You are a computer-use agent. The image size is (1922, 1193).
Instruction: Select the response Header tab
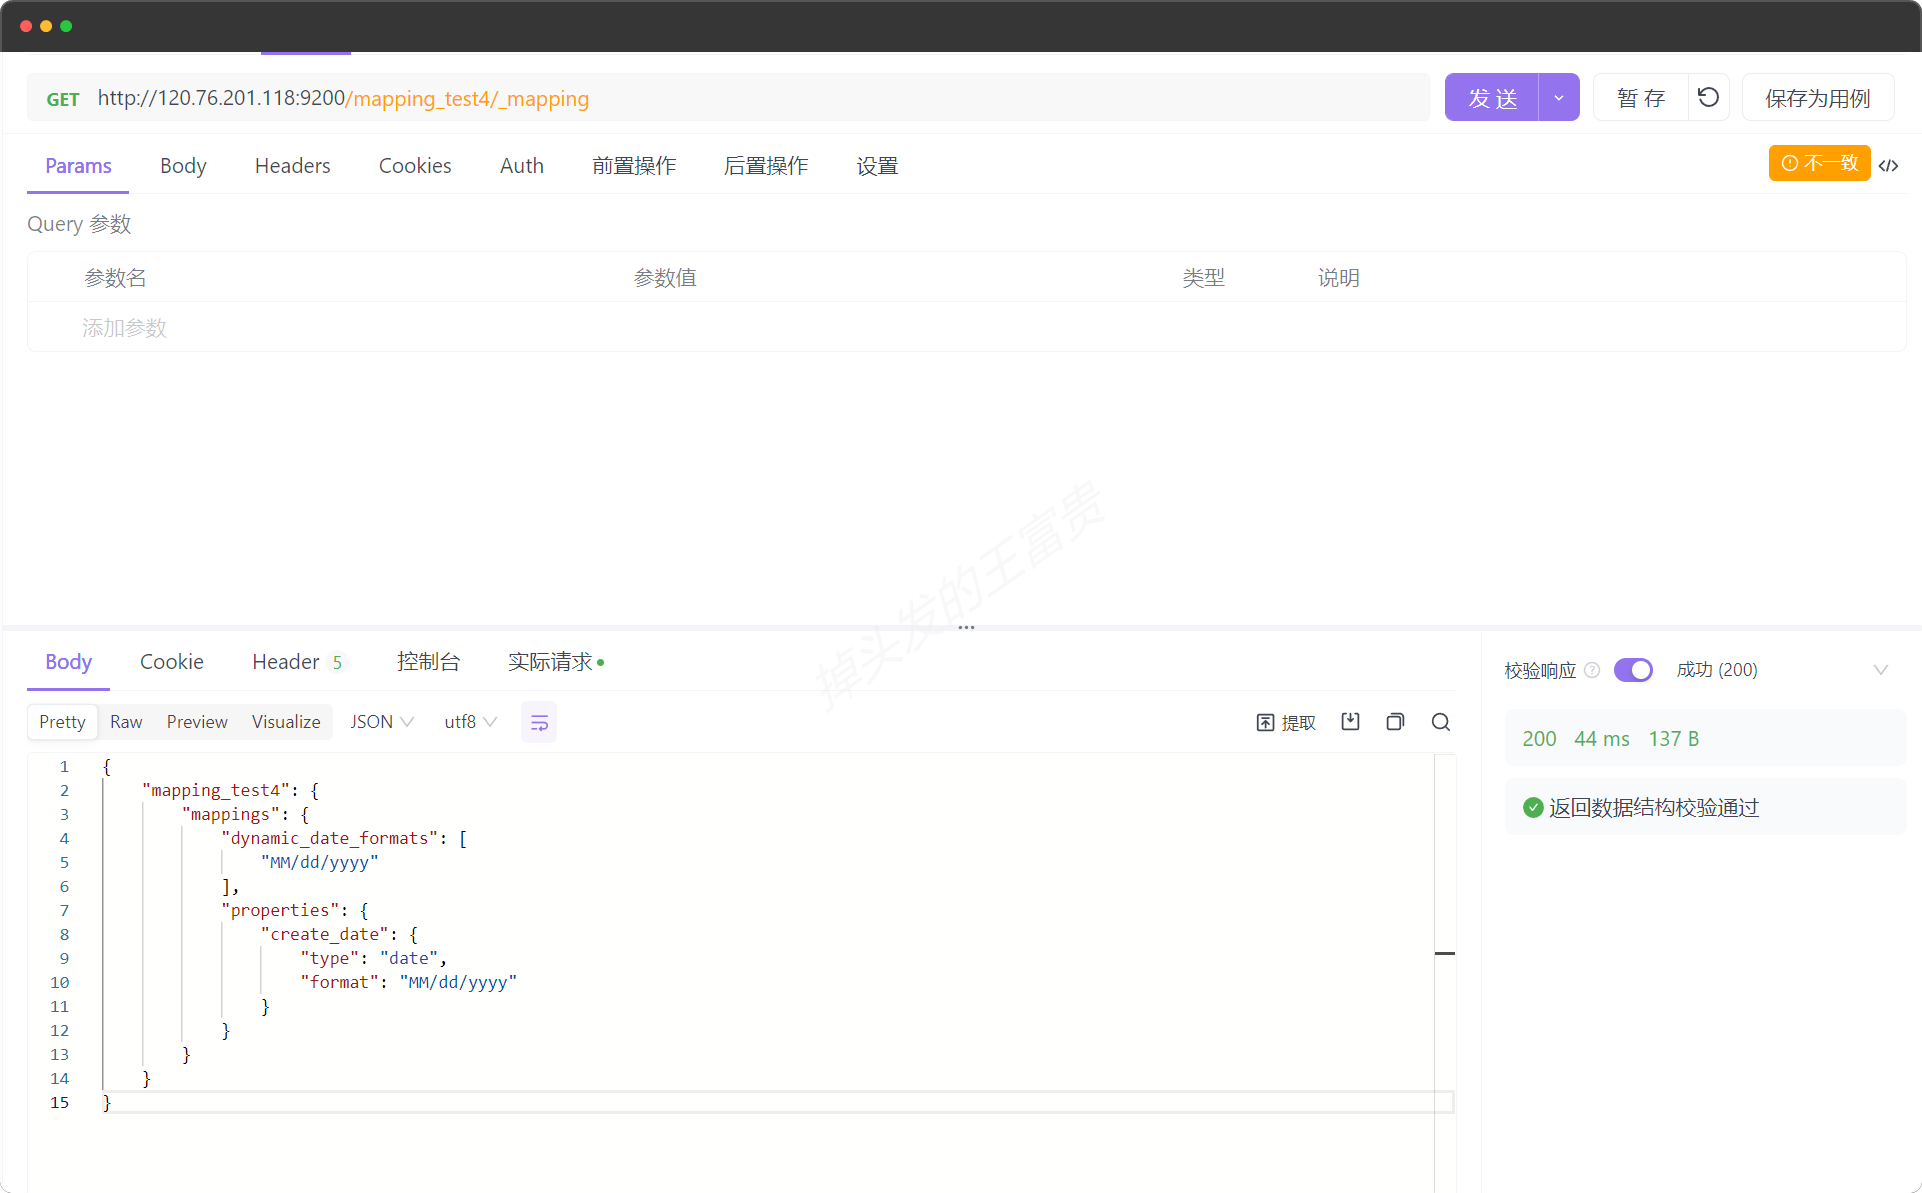pos(298,662)
